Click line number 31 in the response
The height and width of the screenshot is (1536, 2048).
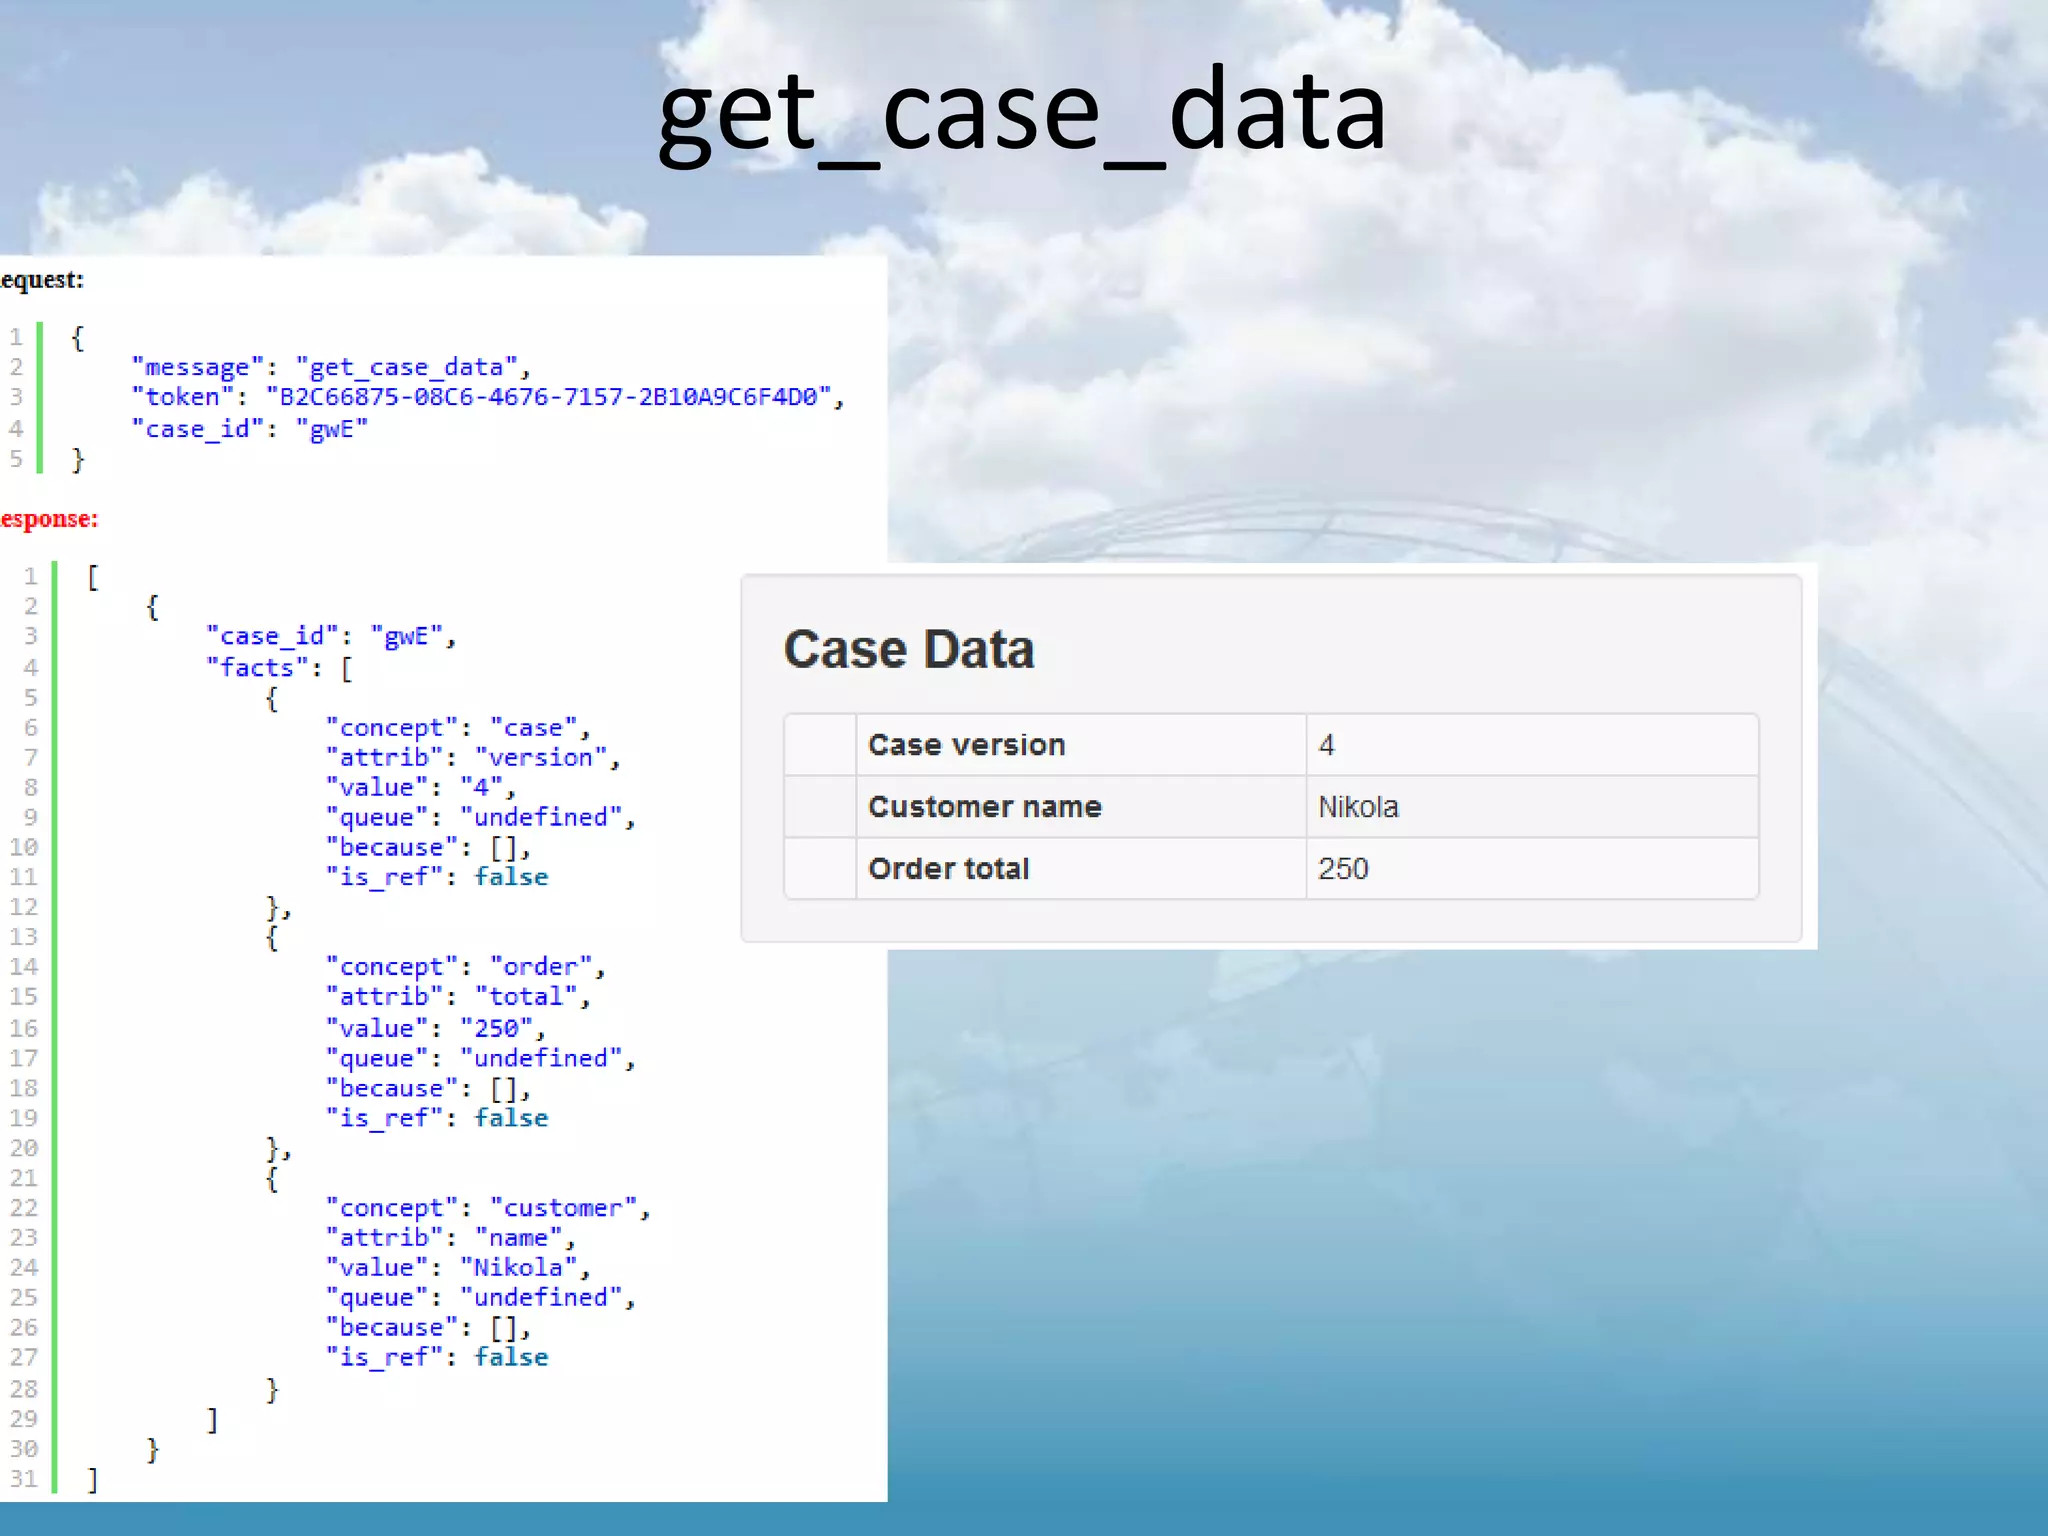click(24, 1479)
